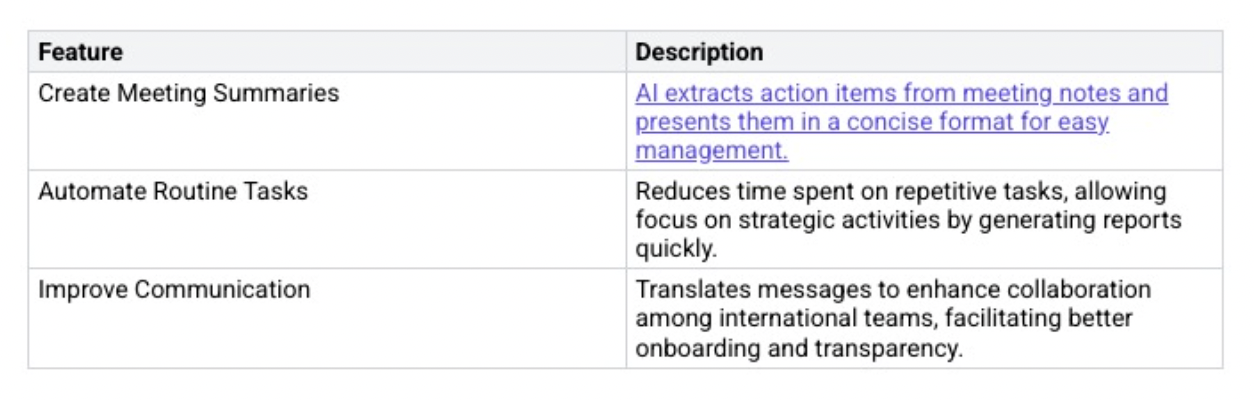Click the word 'management.' in the link
Viewport: 1254px width, 400px height.
point(712,151)
